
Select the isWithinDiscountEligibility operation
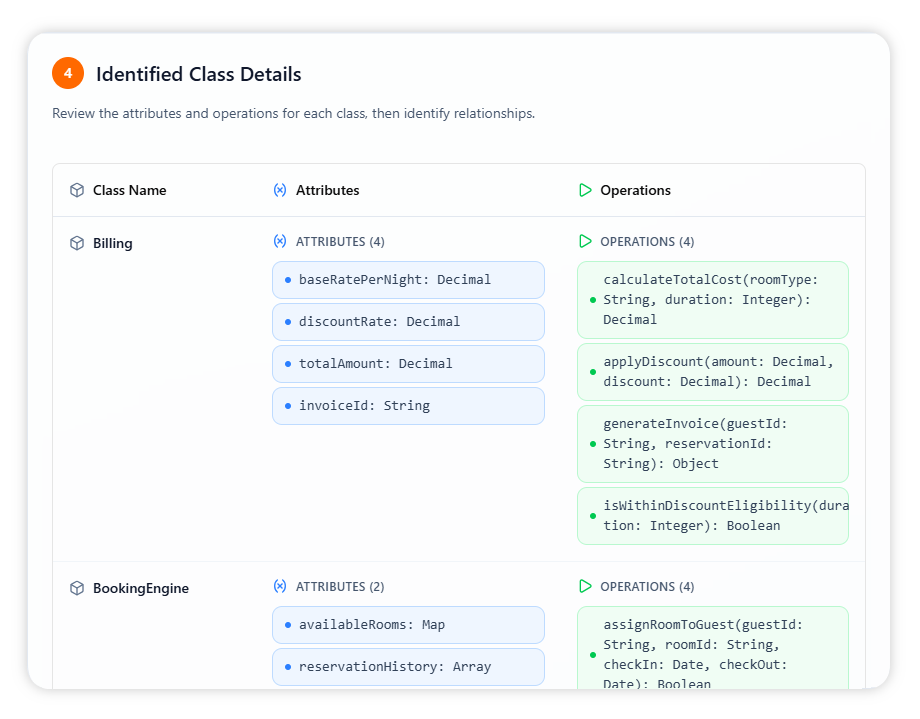click(712, 516)
